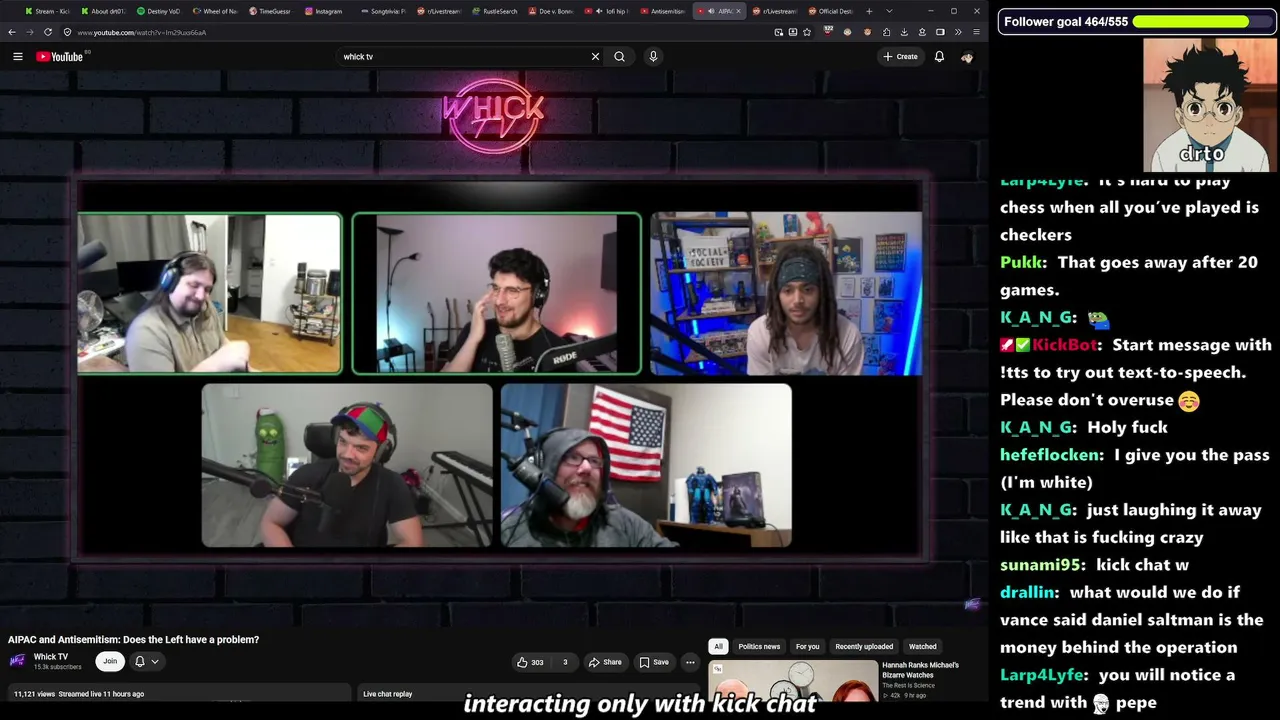Show more browser toolbar tools chevron
The width and height of the screenshot is (1280, 720).
[958, 32]
